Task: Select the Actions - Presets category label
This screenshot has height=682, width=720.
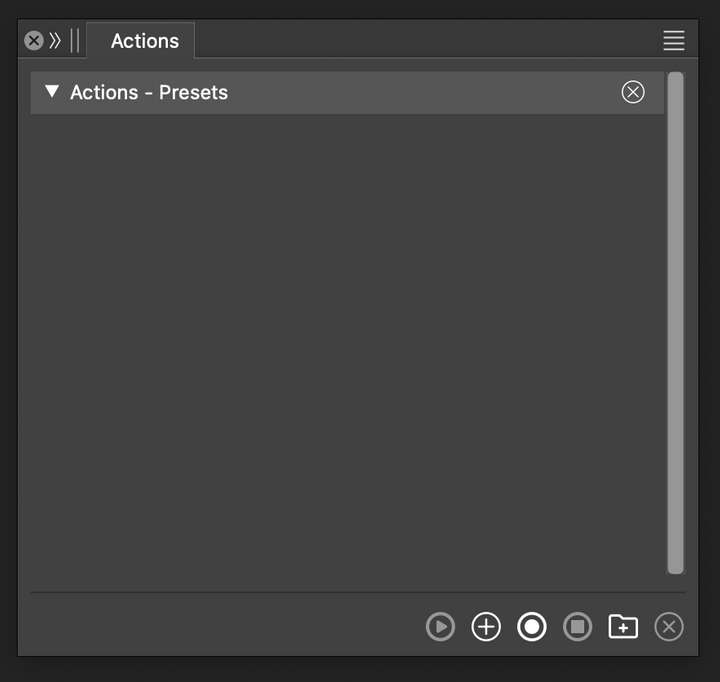Action: (149, 92)
